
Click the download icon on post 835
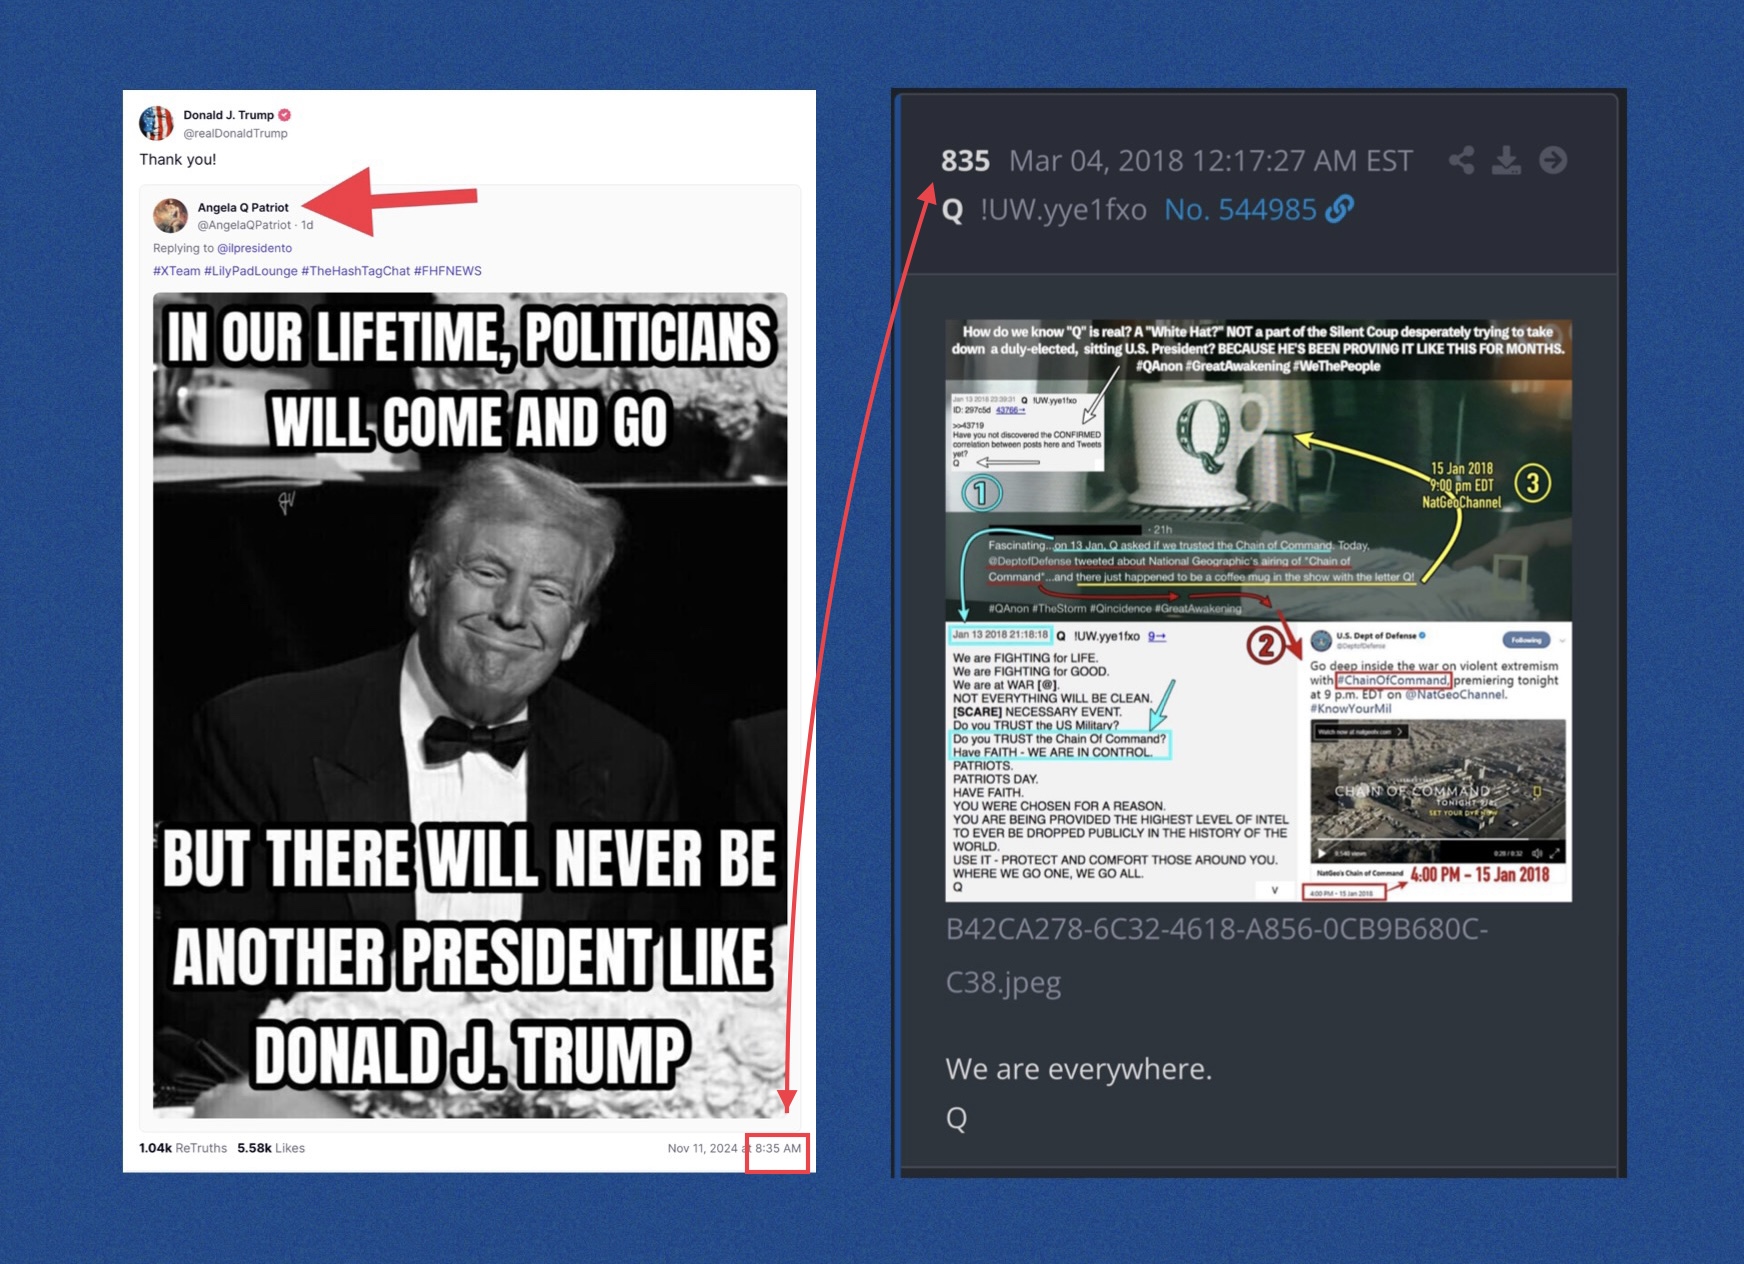[1506, 160]
